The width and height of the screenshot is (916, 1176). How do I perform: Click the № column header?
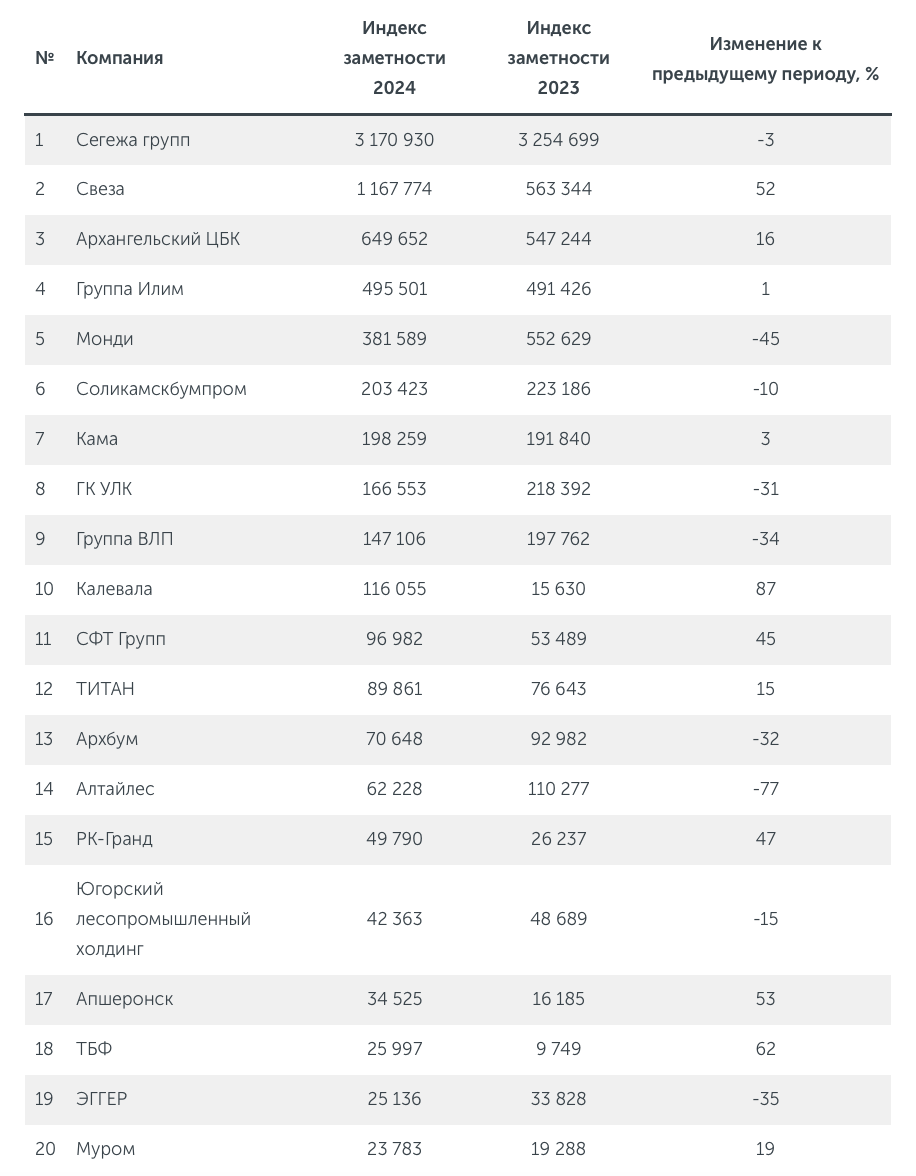tap(45, 58)
